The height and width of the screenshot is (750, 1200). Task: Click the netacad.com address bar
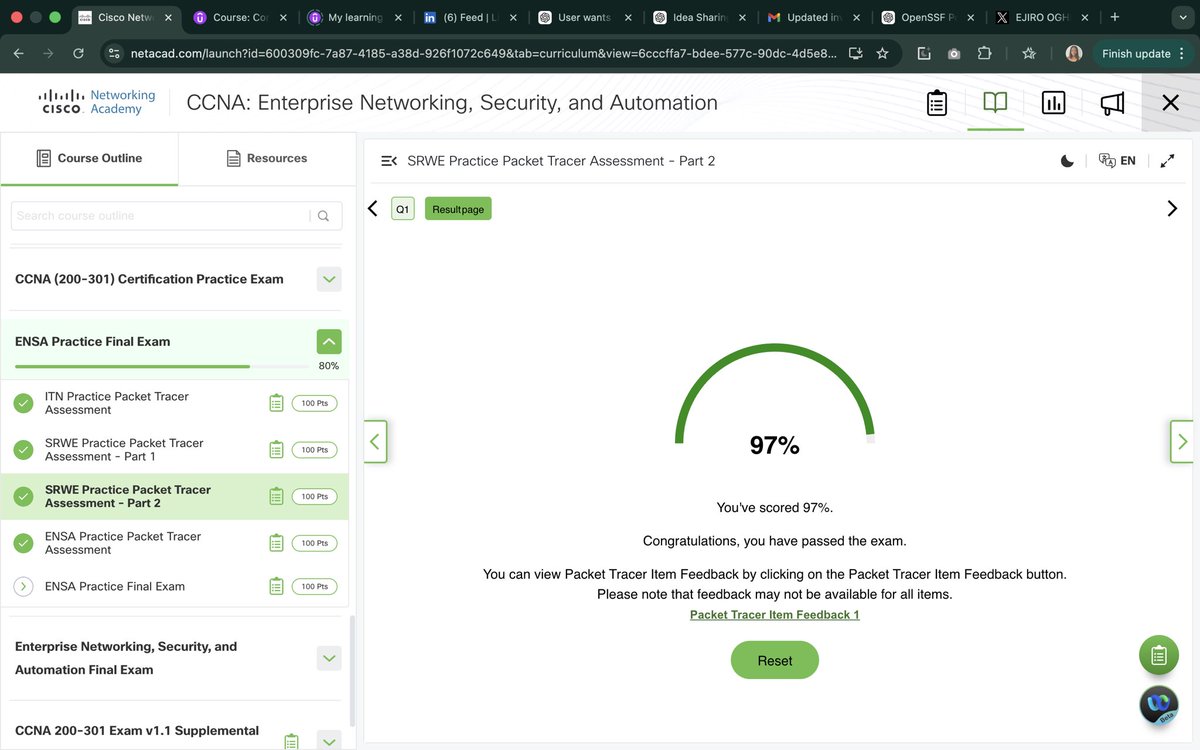point(484,53)
